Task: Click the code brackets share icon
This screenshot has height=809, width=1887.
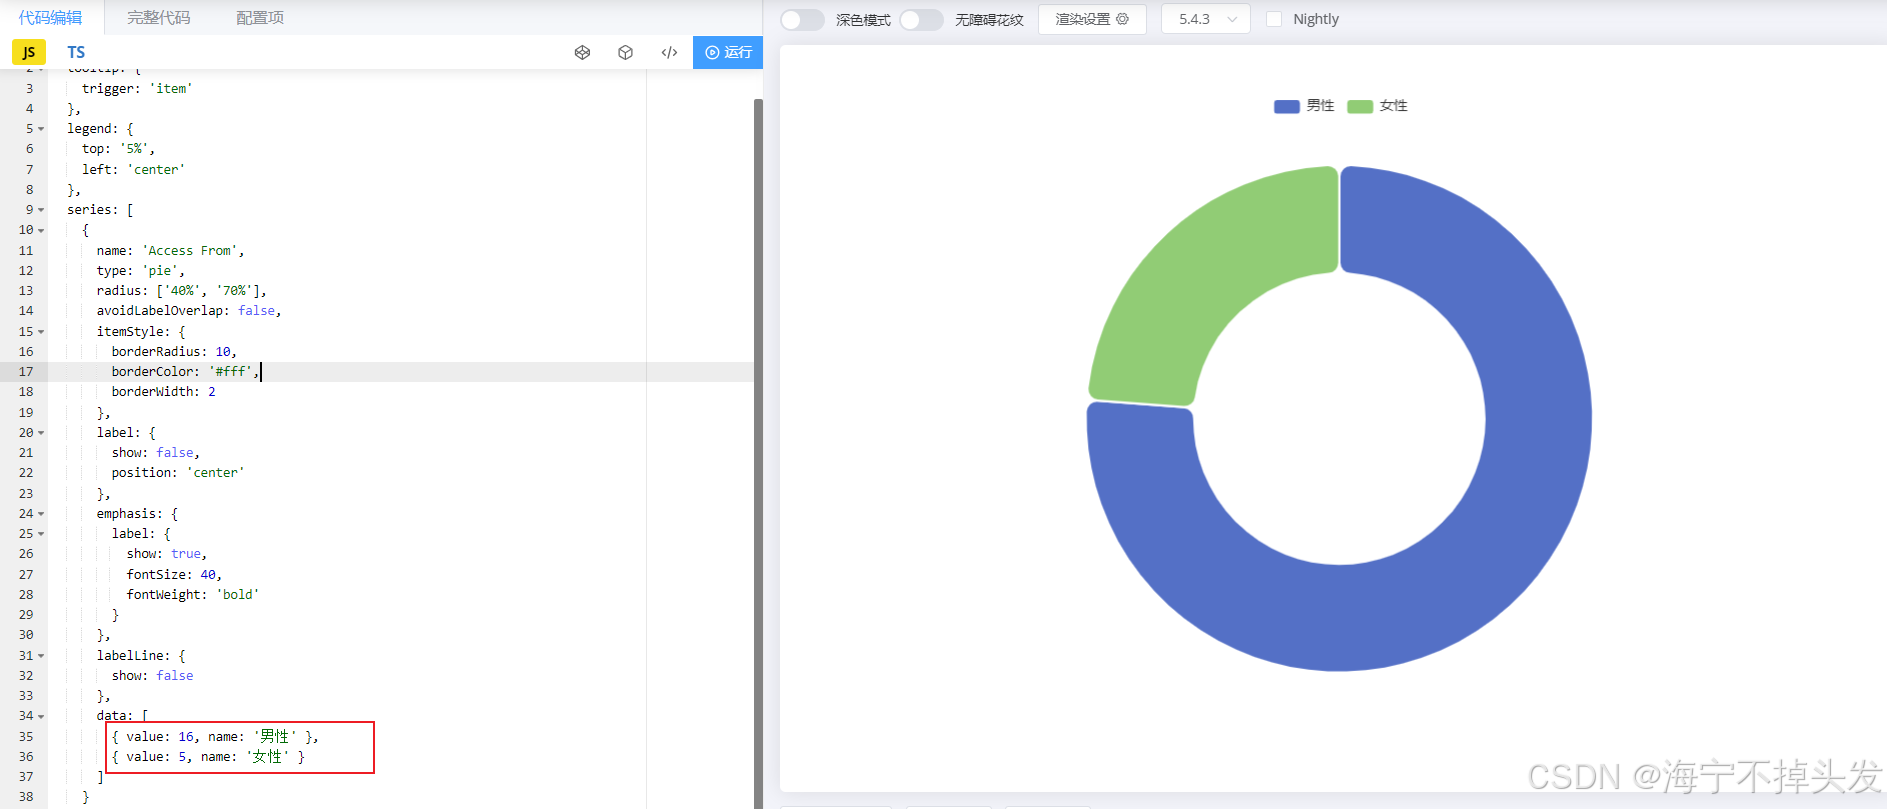Action: coord(669,52)
